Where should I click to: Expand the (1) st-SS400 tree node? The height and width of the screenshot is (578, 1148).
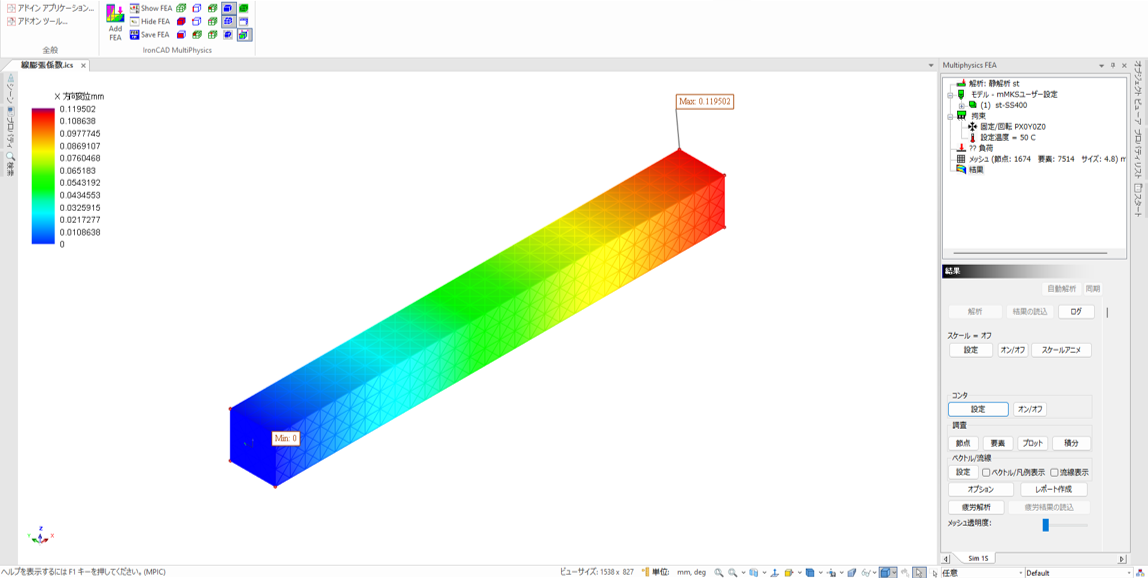pos(961,105)
